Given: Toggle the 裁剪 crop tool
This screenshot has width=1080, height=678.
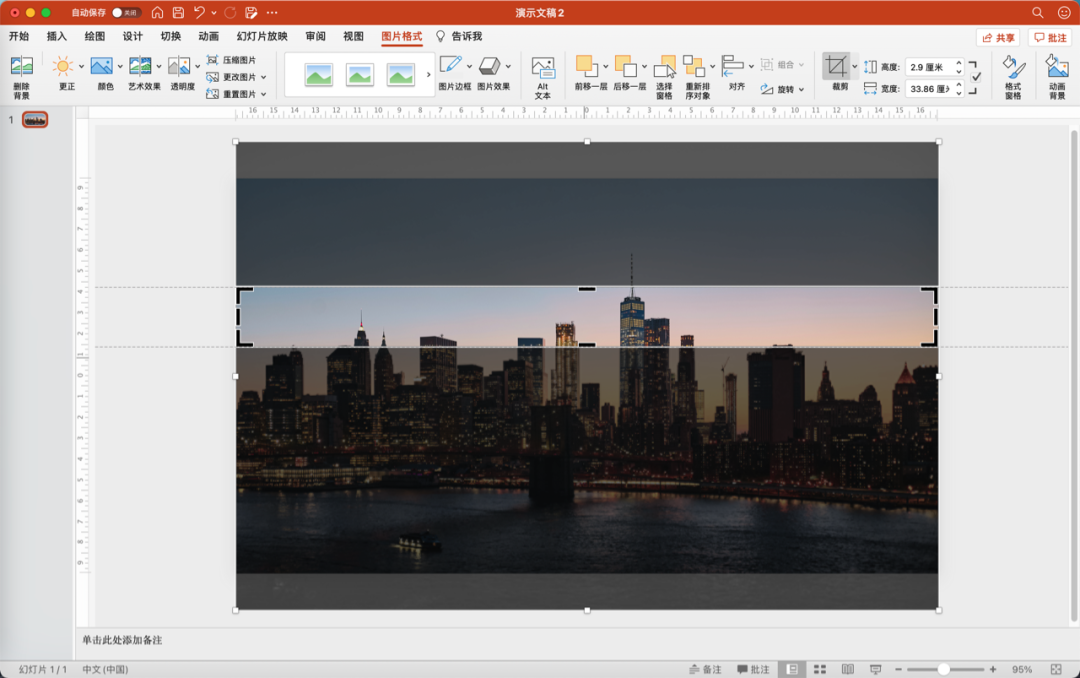Looking at the screenshot, I should (836, 66).
